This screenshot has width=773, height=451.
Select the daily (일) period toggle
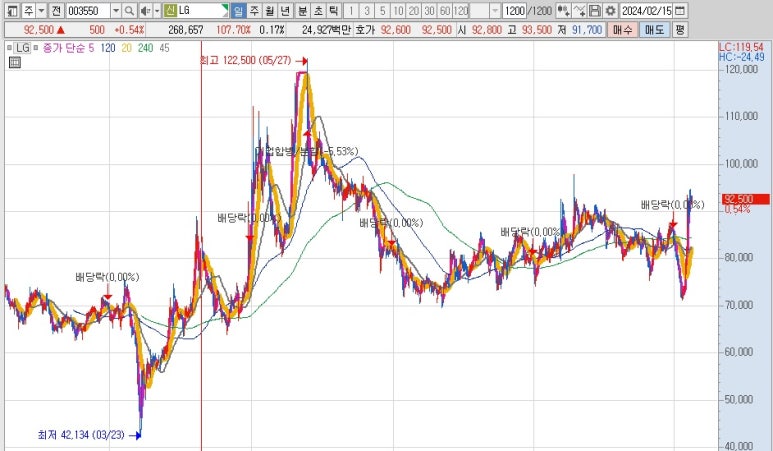click(x=238, y=10)
